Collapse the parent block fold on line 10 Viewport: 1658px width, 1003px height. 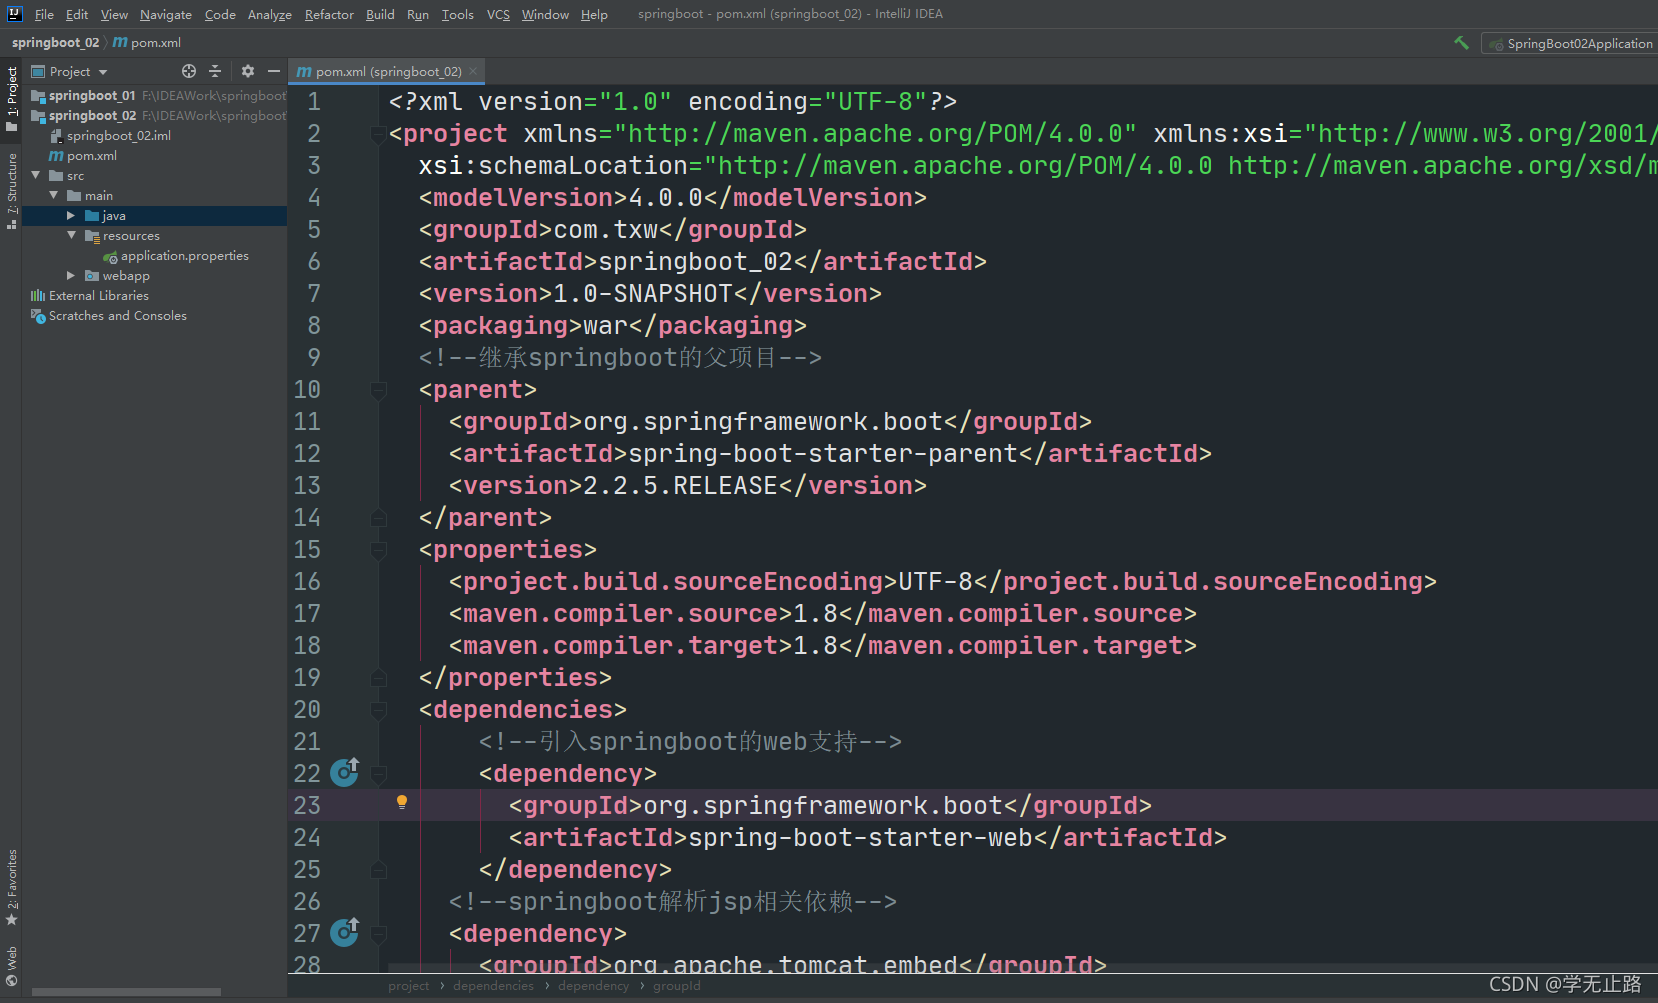379,390
